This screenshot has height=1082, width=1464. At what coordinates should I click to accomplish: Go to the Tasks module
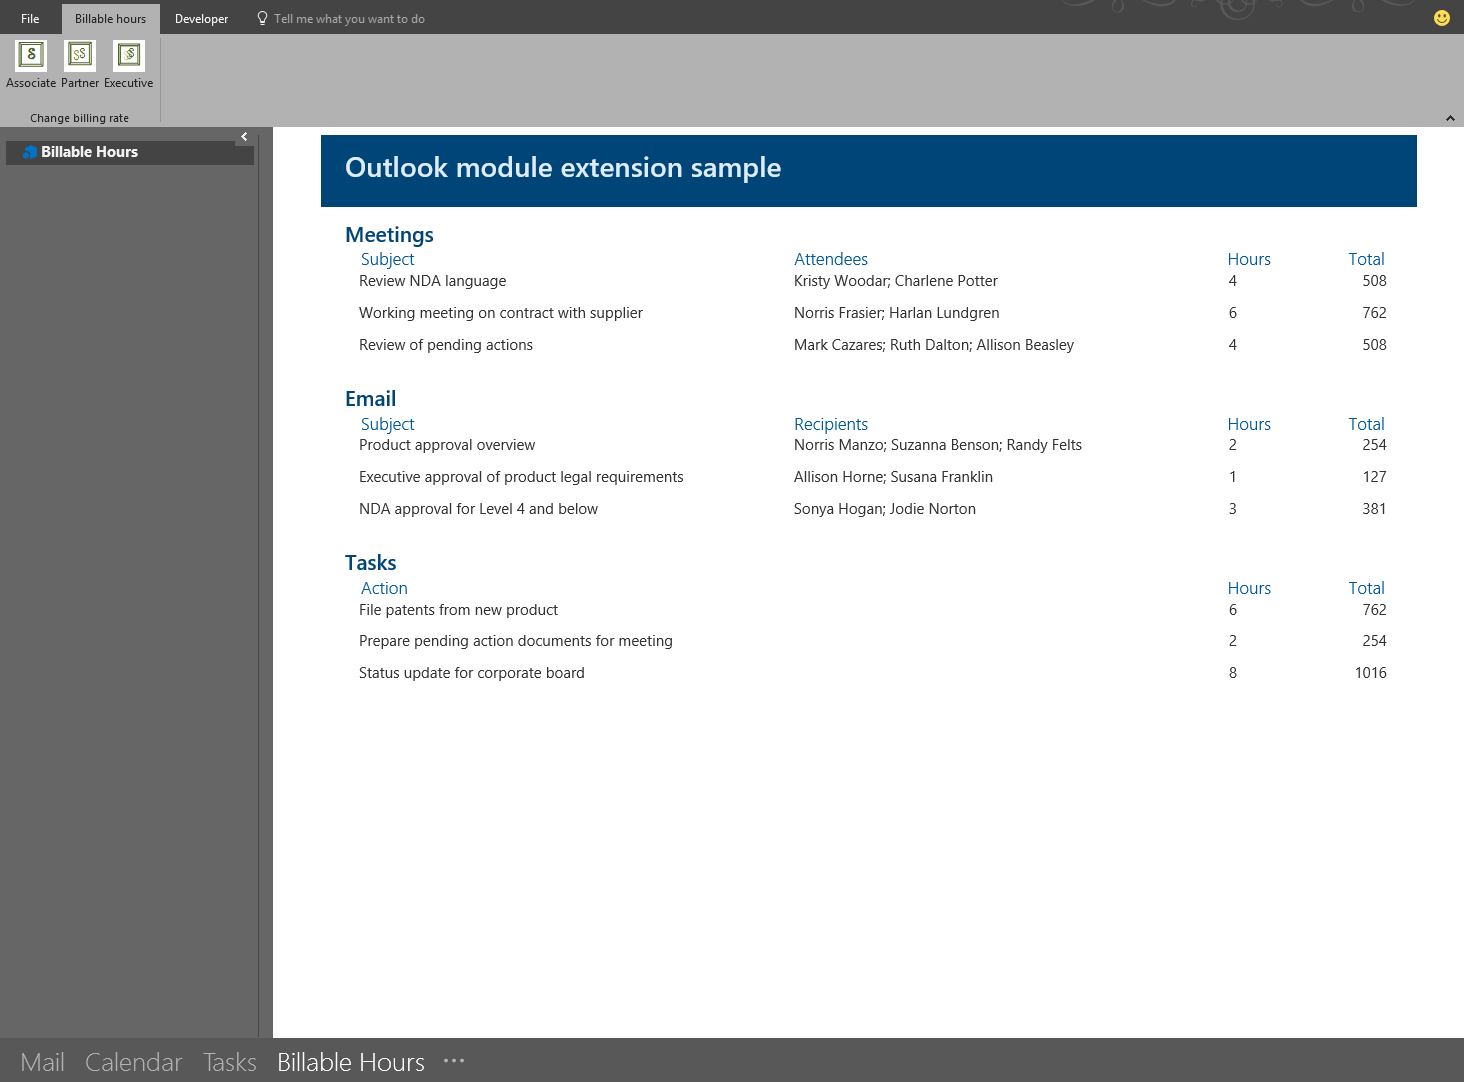pos(230,1062)
